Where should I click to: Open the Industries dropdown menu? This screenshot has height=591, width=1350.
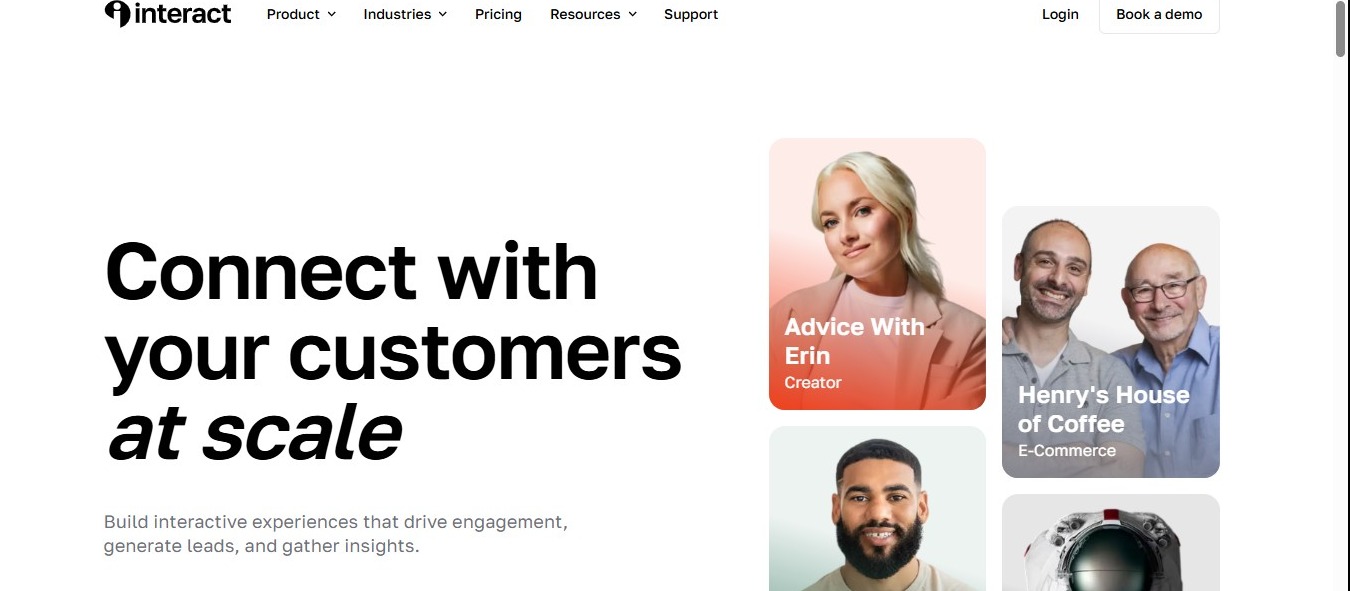click(405, 14)
